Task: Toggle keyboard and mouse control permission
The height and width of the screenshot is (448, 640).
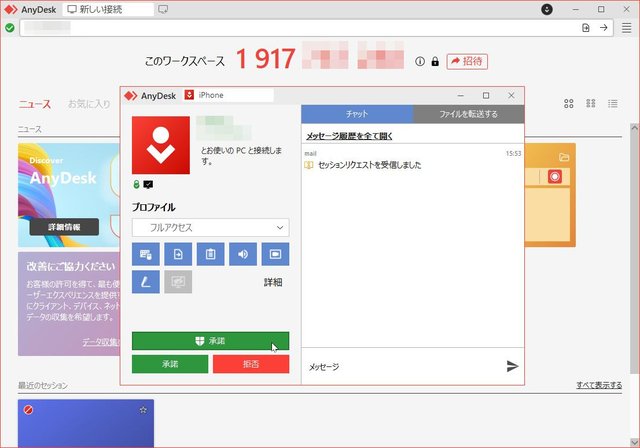Action: [x=146, y=254]
